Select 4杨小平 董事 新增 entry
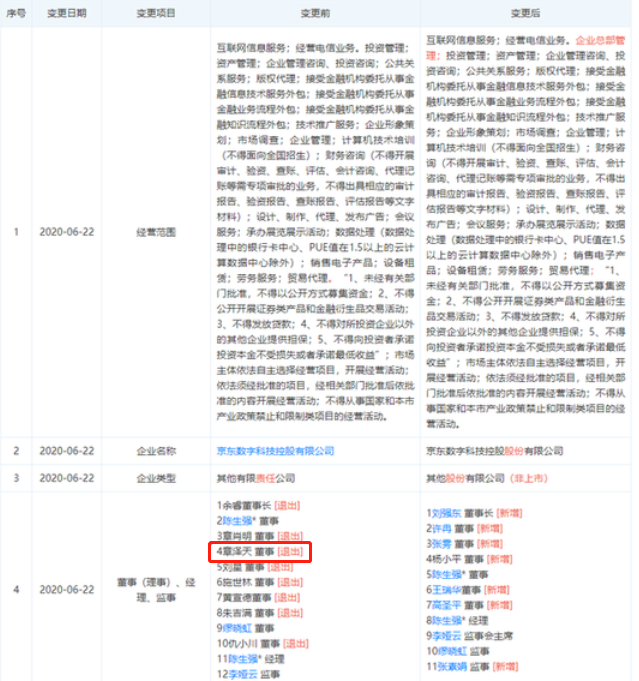The height and width of the screenshot is (681, 639). coord(469,559)
